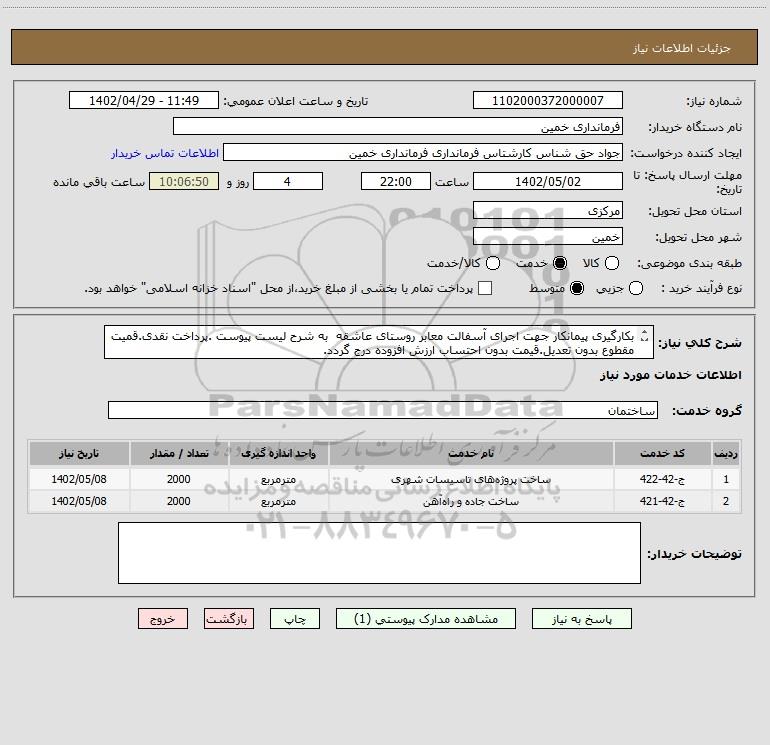Click the تعداد / مقدار column header
This screenshot has width=770, height=745.
(179, 453)
